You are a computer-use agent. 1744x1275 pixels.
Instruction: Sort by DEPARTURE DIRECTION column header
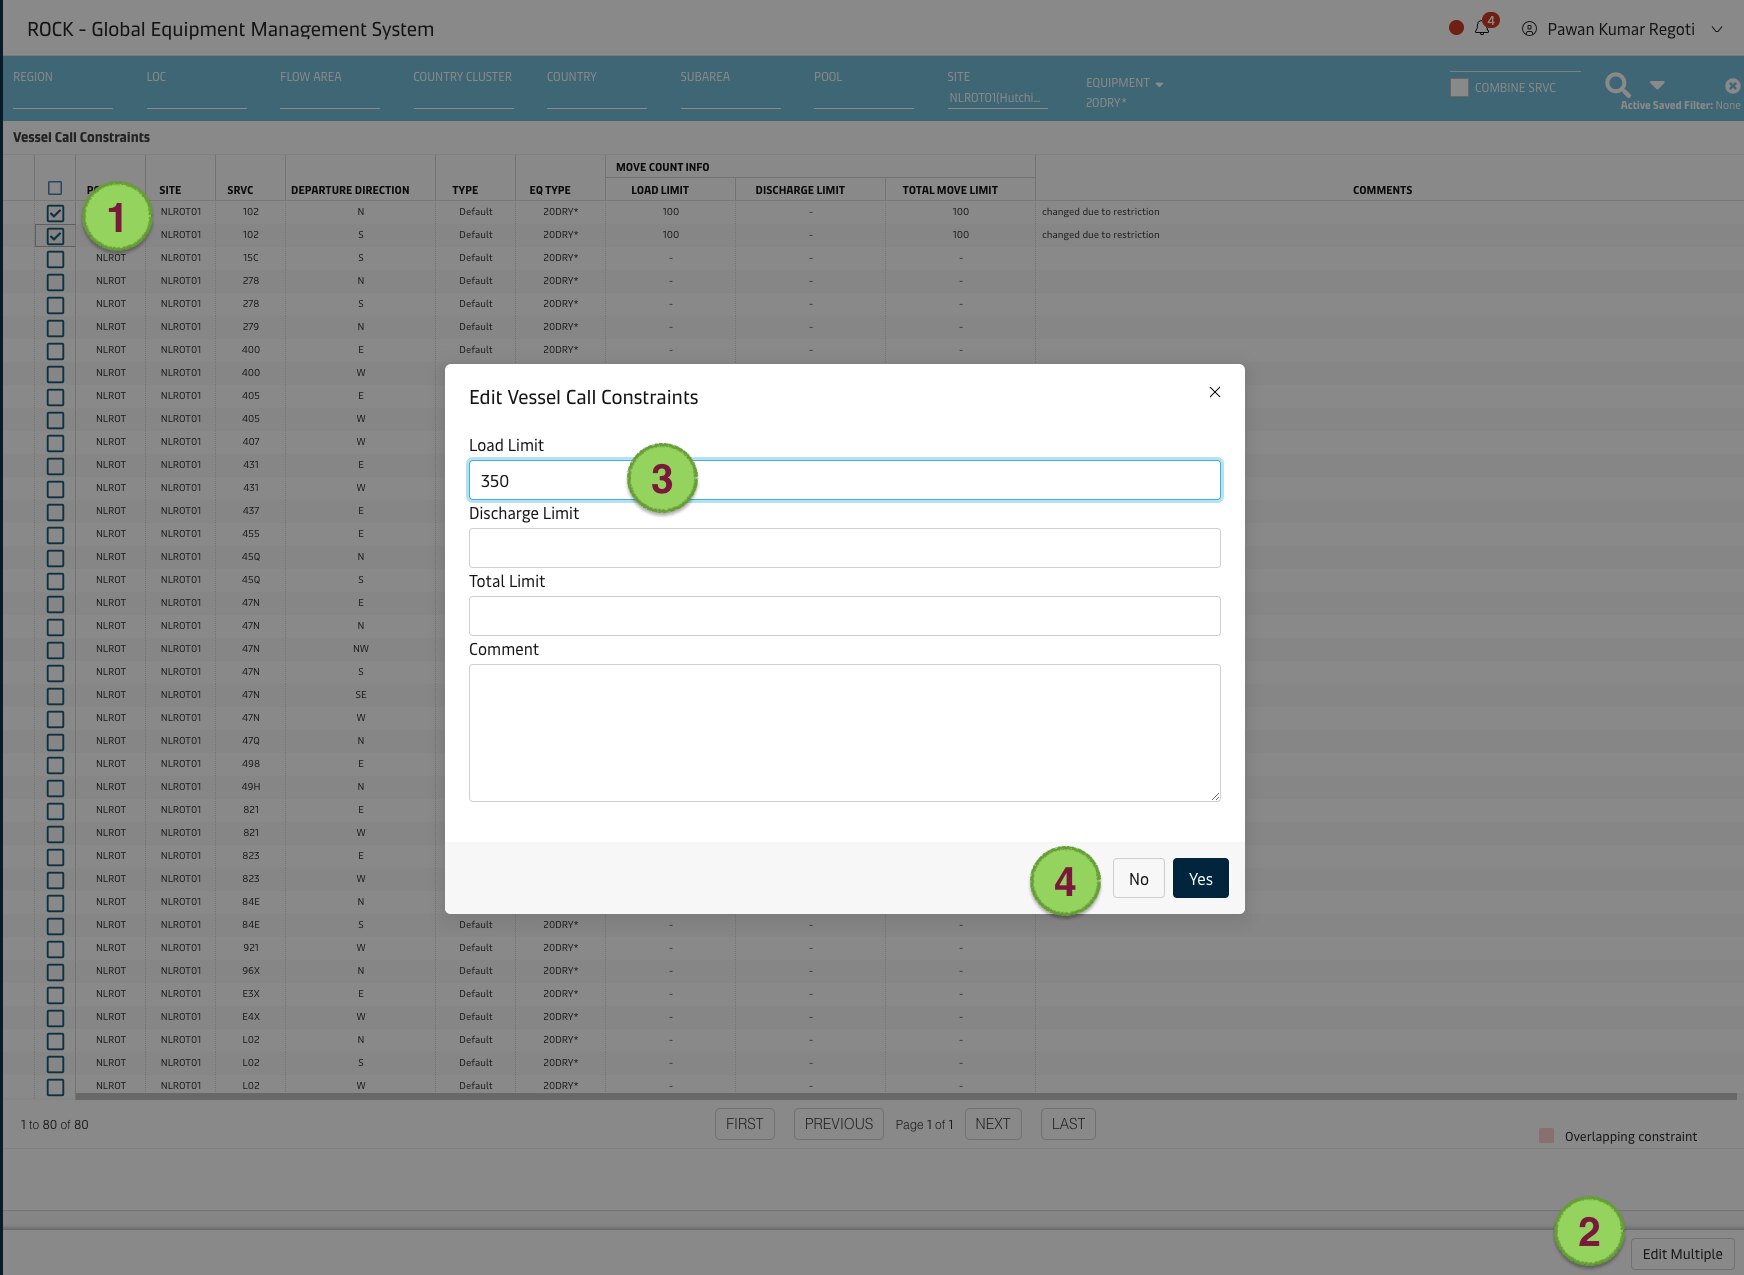350,190
